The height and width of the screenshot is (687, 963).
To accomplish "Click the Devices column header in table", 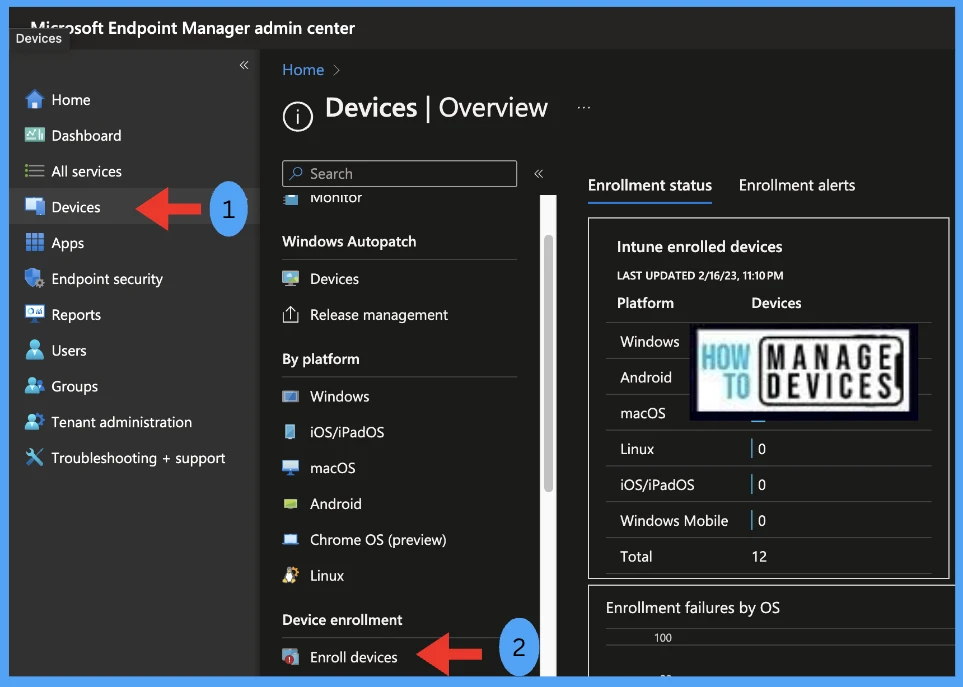I will tap(776, 303).
